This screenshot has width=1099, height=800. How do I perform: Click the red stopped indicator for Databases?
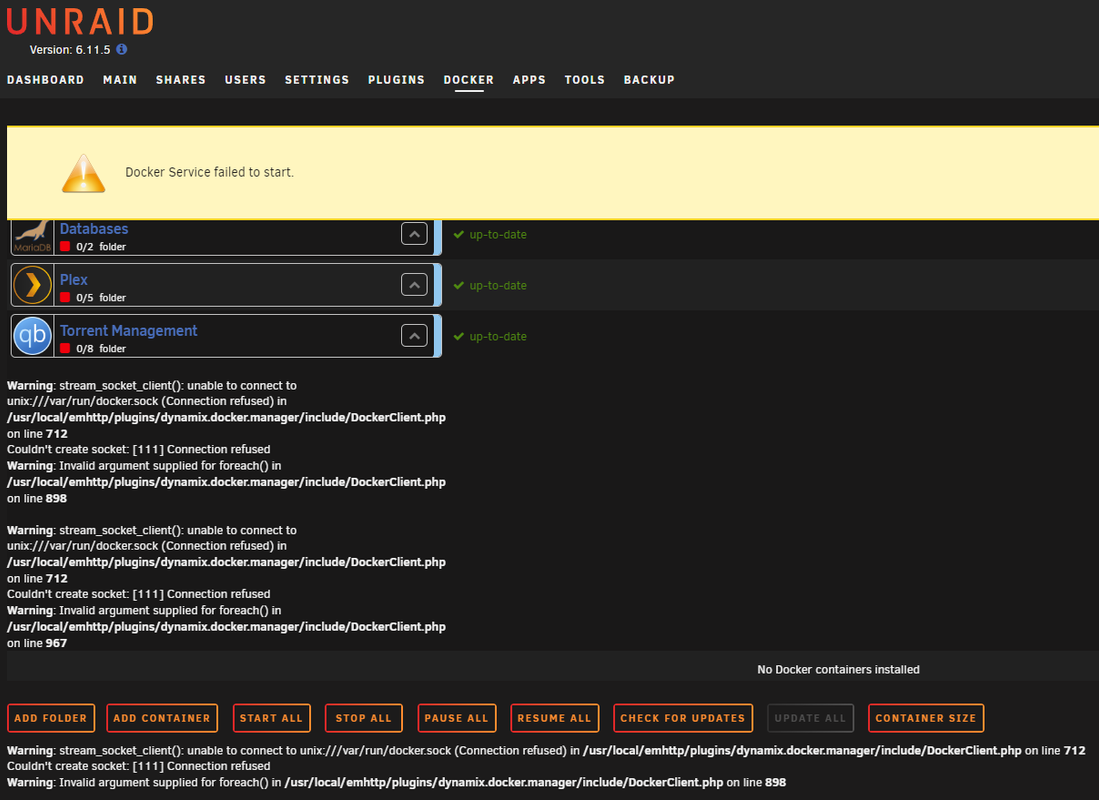pyautogui.click(x=65, y=246)
